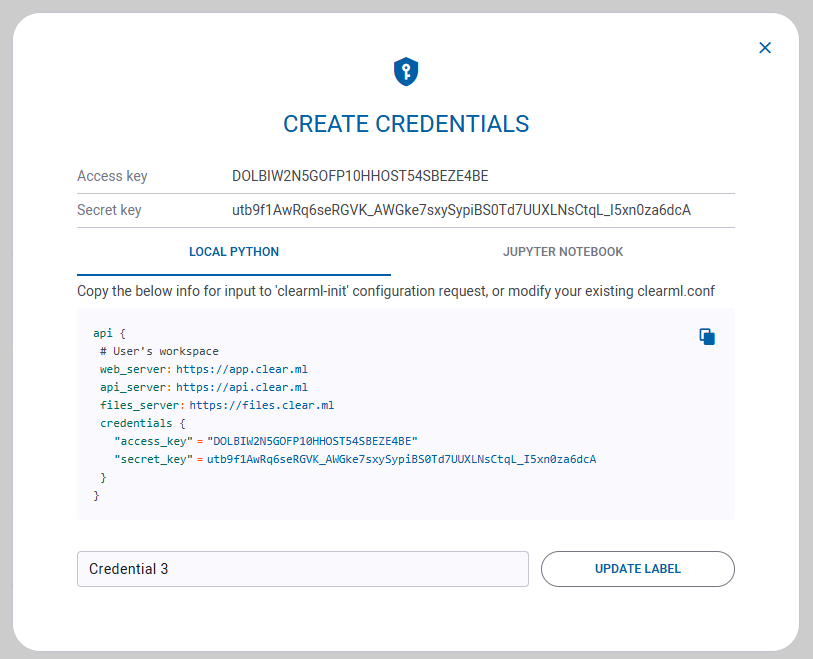Screen dimensions: 813x659
Task: Click the clearml.conf configuration code area
Action: 400,413
